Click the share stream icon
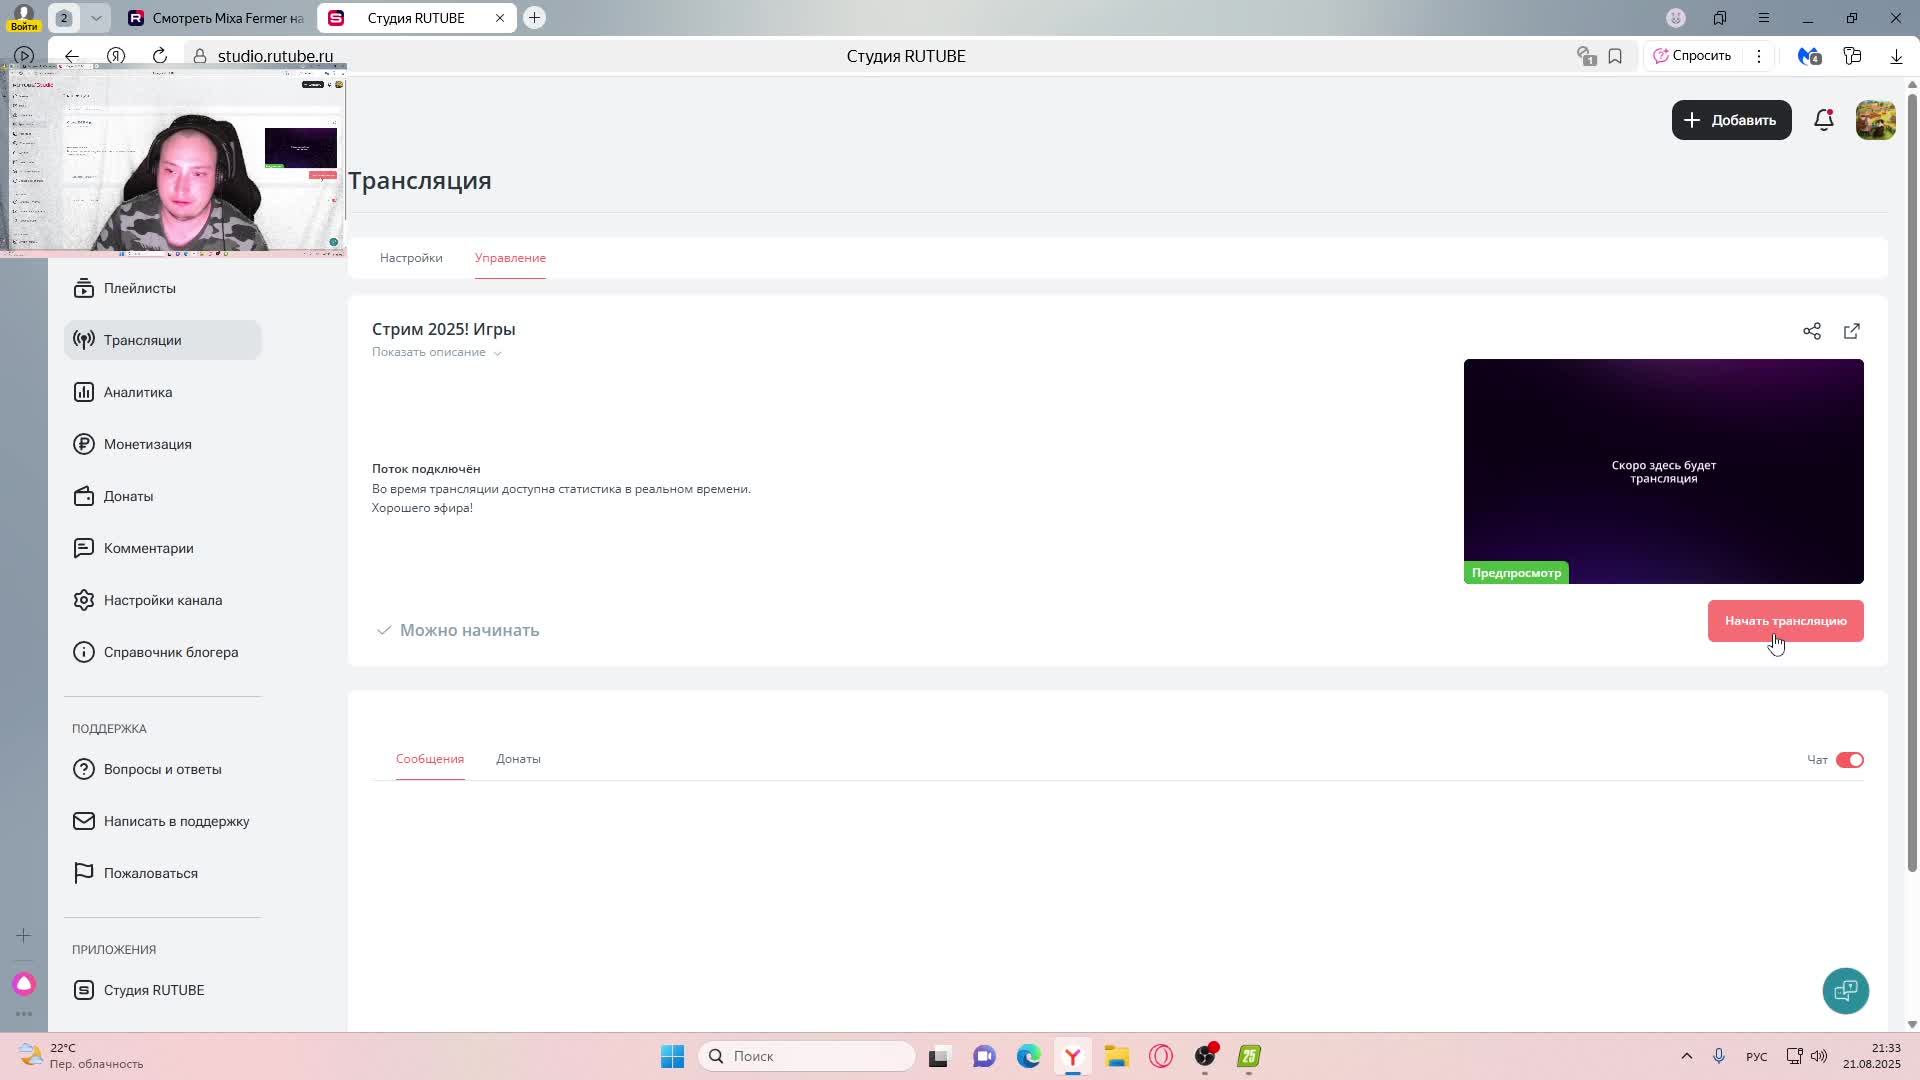 tap(1811, 331)
